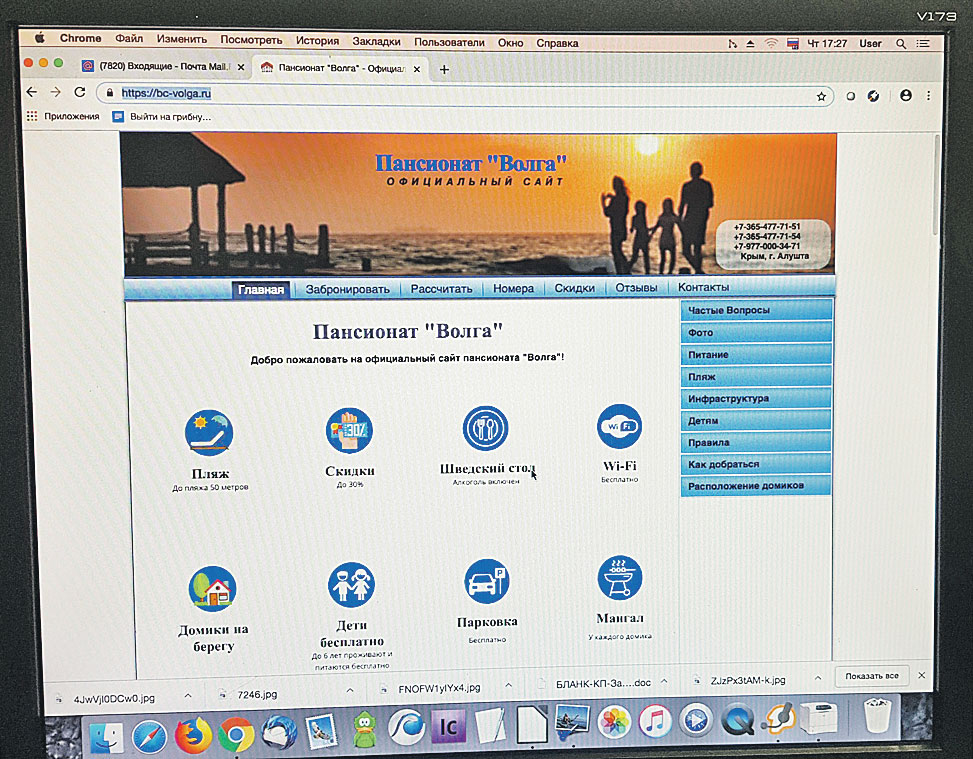Screen dimensions: 973x759
Task: Open iTunes from the dock
Action: pos(654,720)
